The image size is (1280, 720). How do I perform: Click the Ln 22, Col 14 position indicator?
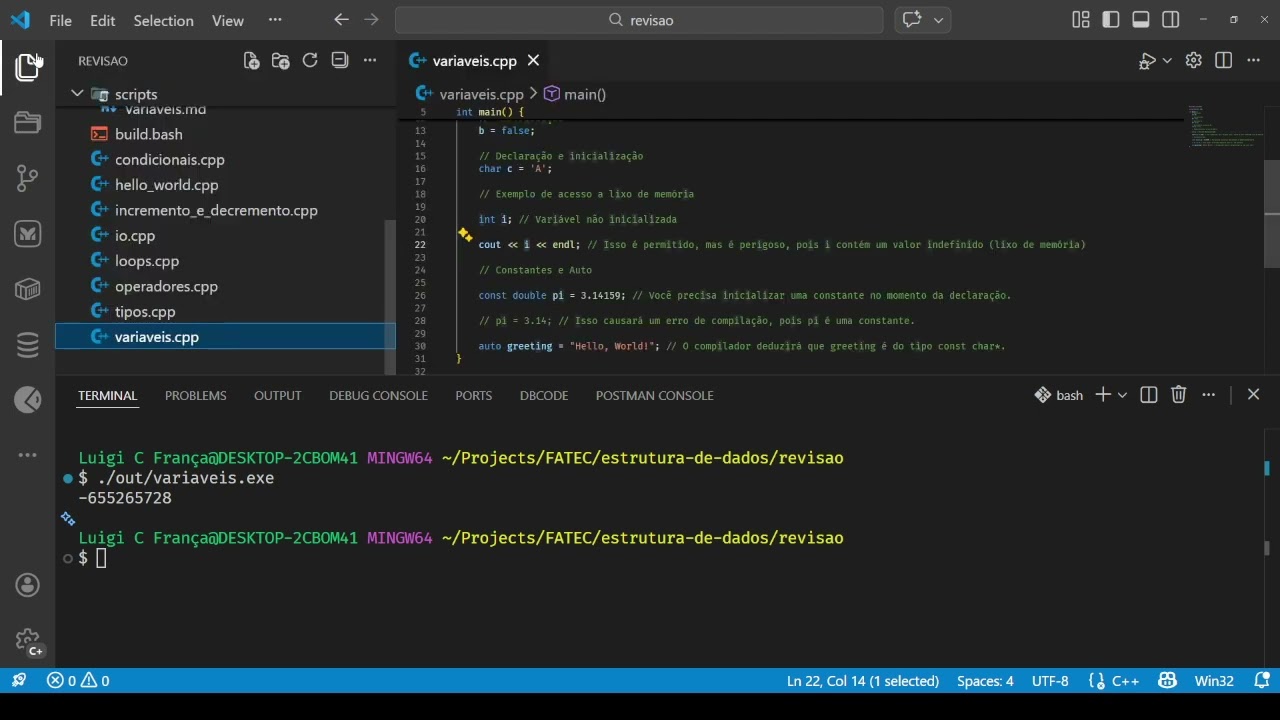pyautogui.click(x=863, y=681)
